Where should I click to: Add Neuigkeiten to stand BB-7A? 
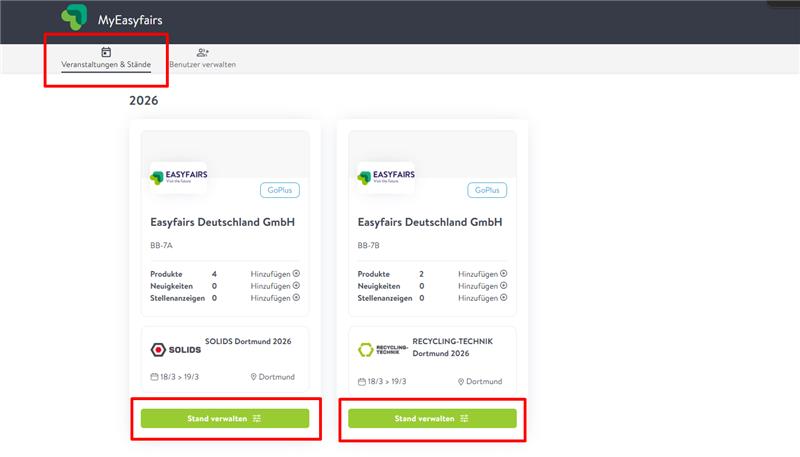[x=275, y=285]
